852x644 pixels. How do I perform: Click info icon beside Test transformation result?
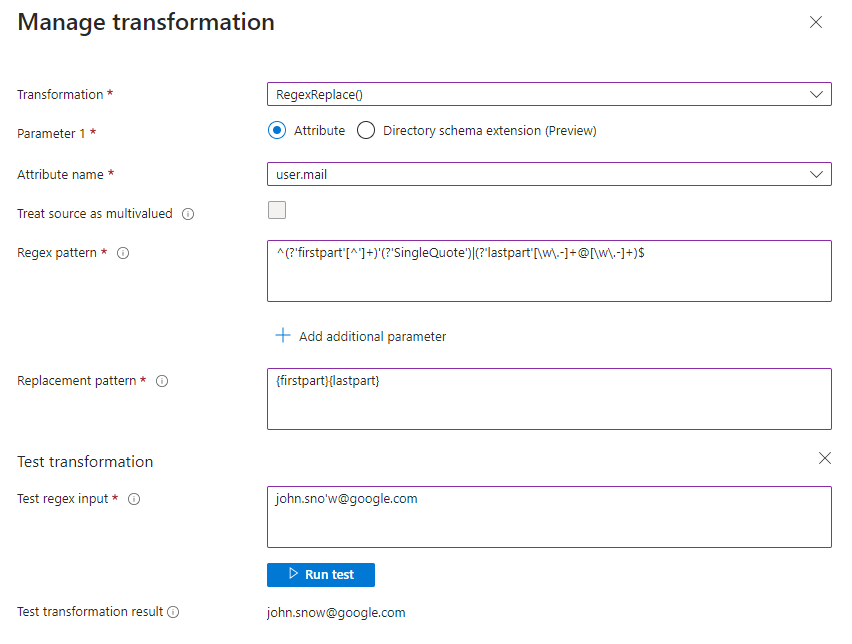click(x=173, y=612)
